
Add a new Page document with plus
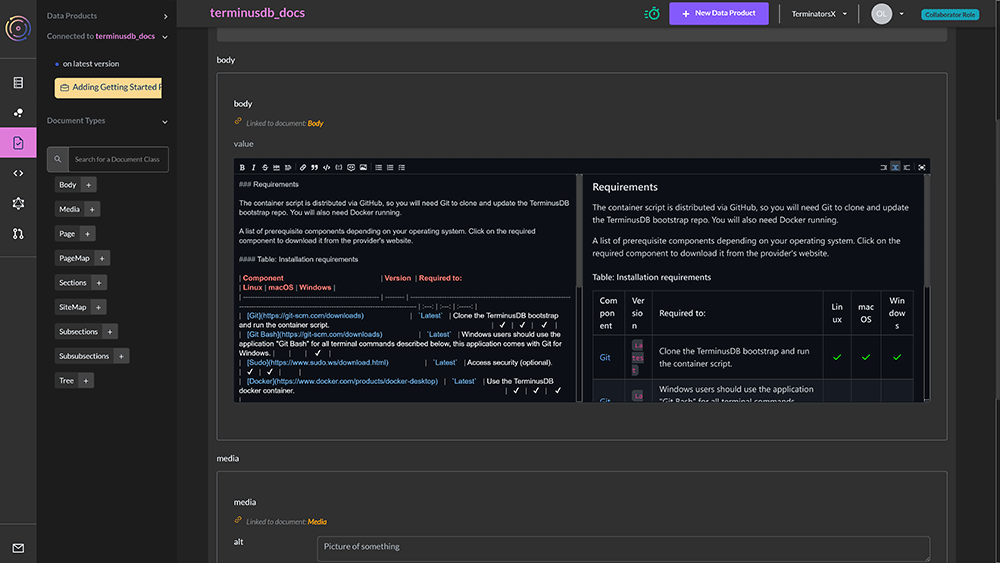(x=87, y=233)
